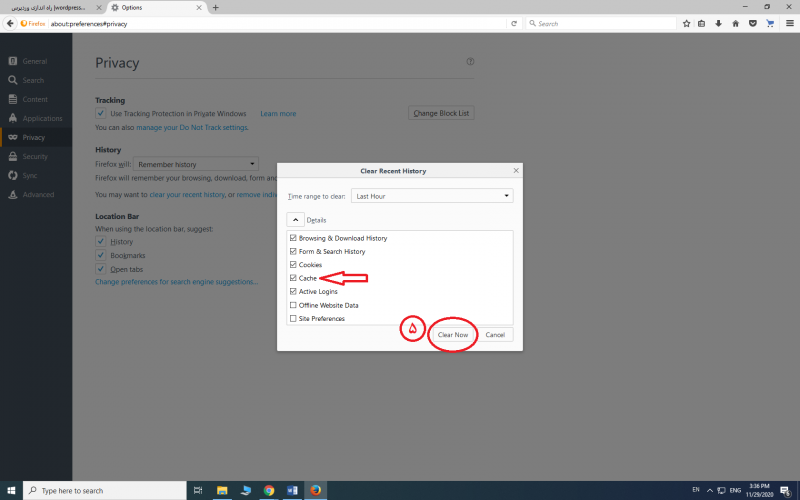Uncheck the Cache checkbox
800x500 pixels.
click(x=293, y=278)
